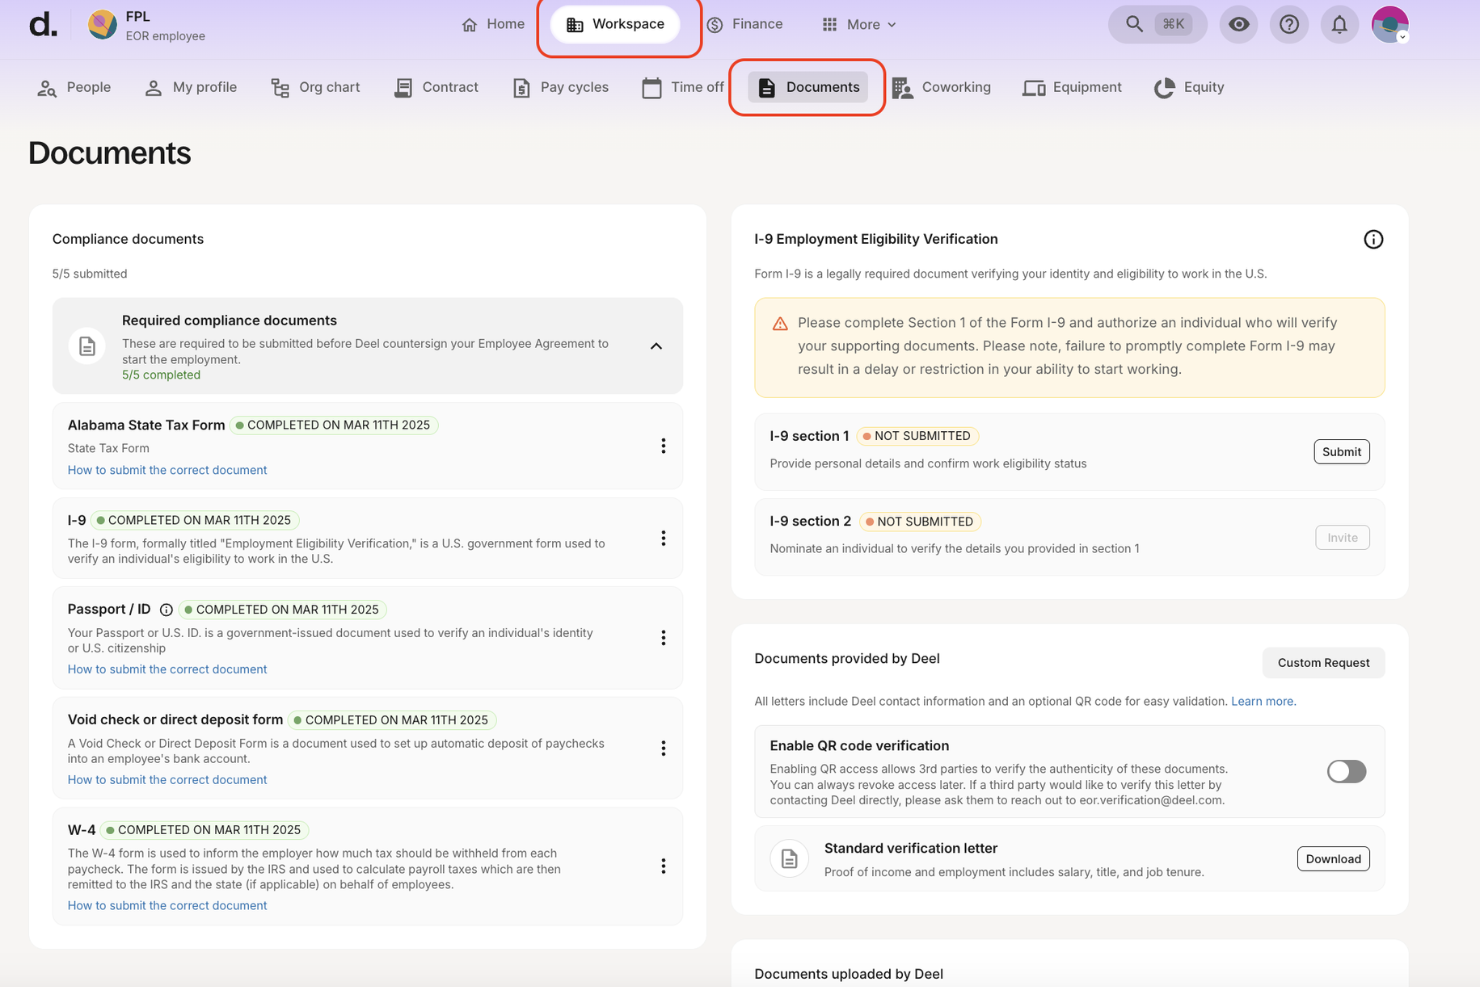Viewport: 1480px width, 987px height.
Task: Open the notifications bell
Action: click(x=1339, y=24)
